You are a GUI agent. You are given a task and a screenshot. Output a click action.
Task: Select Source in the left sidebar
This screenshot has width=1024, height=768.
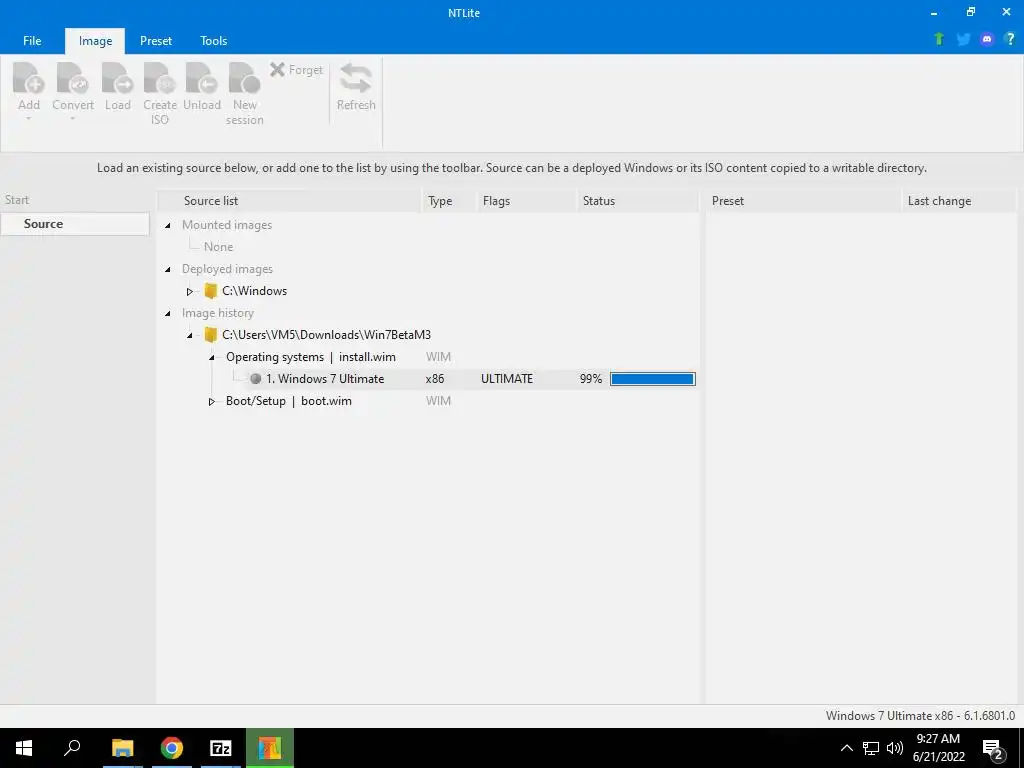tap(75, 223)
